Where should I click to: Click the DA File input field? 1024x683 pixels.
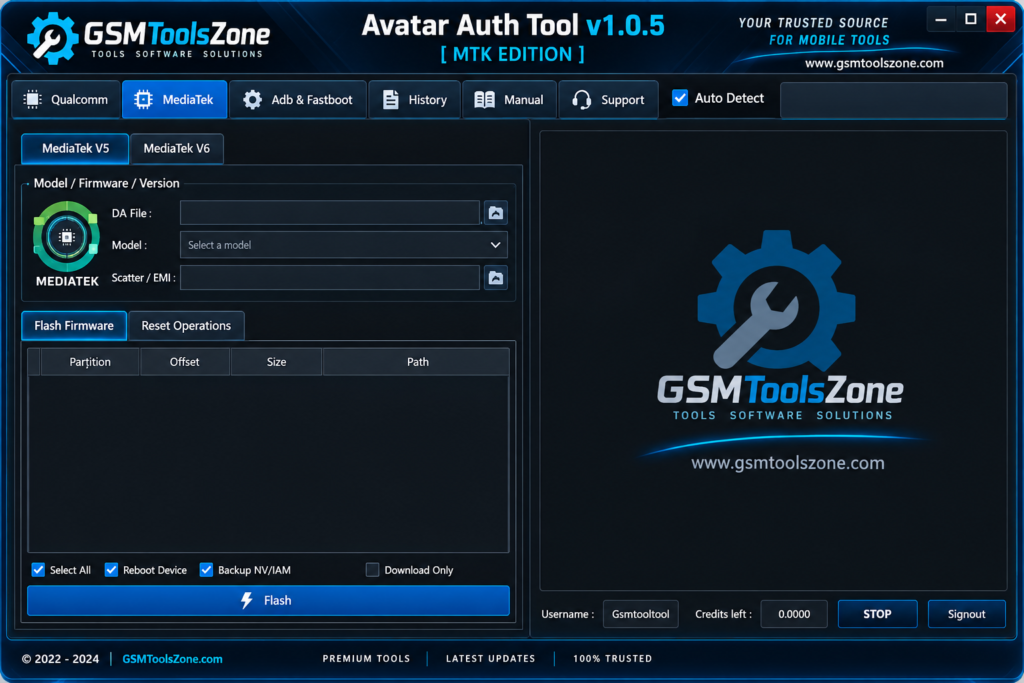coord(330,213)
